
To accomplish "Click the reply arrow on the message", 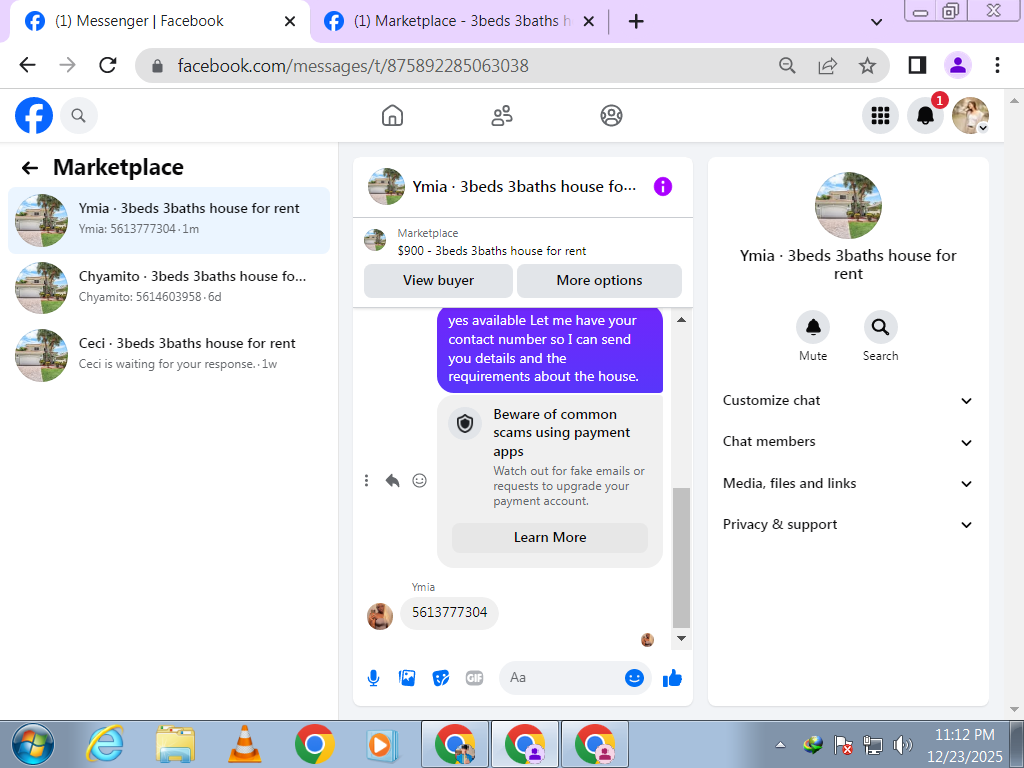I will point(392,481).
